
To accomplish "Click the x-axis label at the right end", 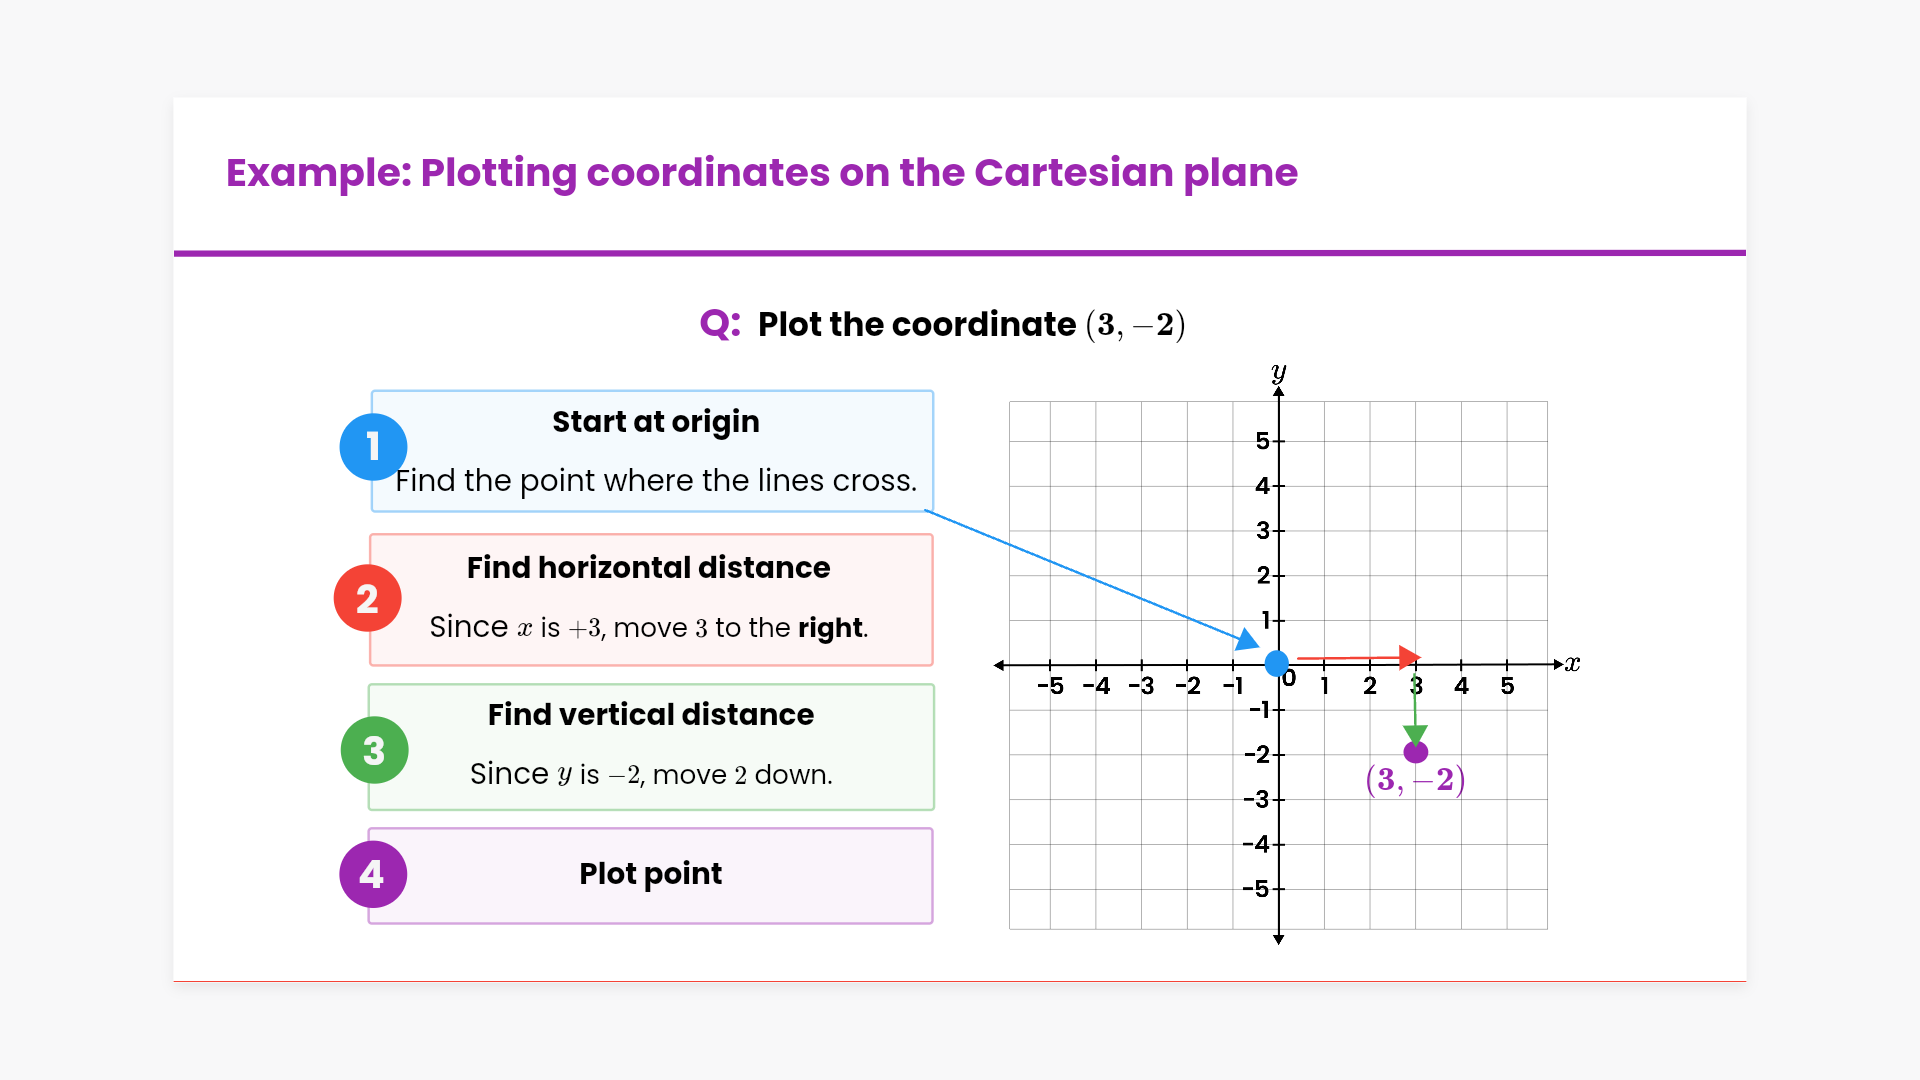I will pos(1572,664).
